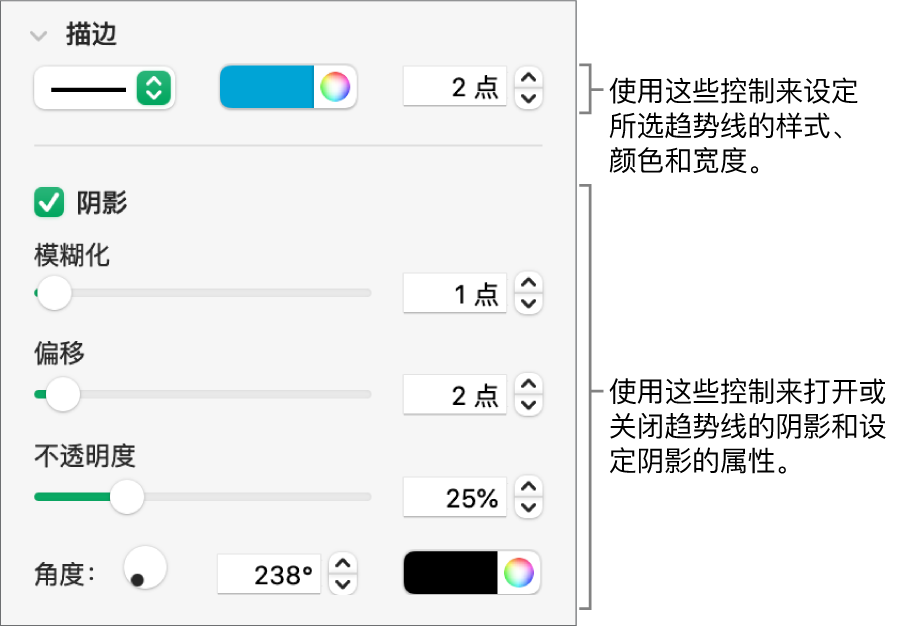Increase the 238° angle with stepper
Screen dimensions: 897x627
344,566
